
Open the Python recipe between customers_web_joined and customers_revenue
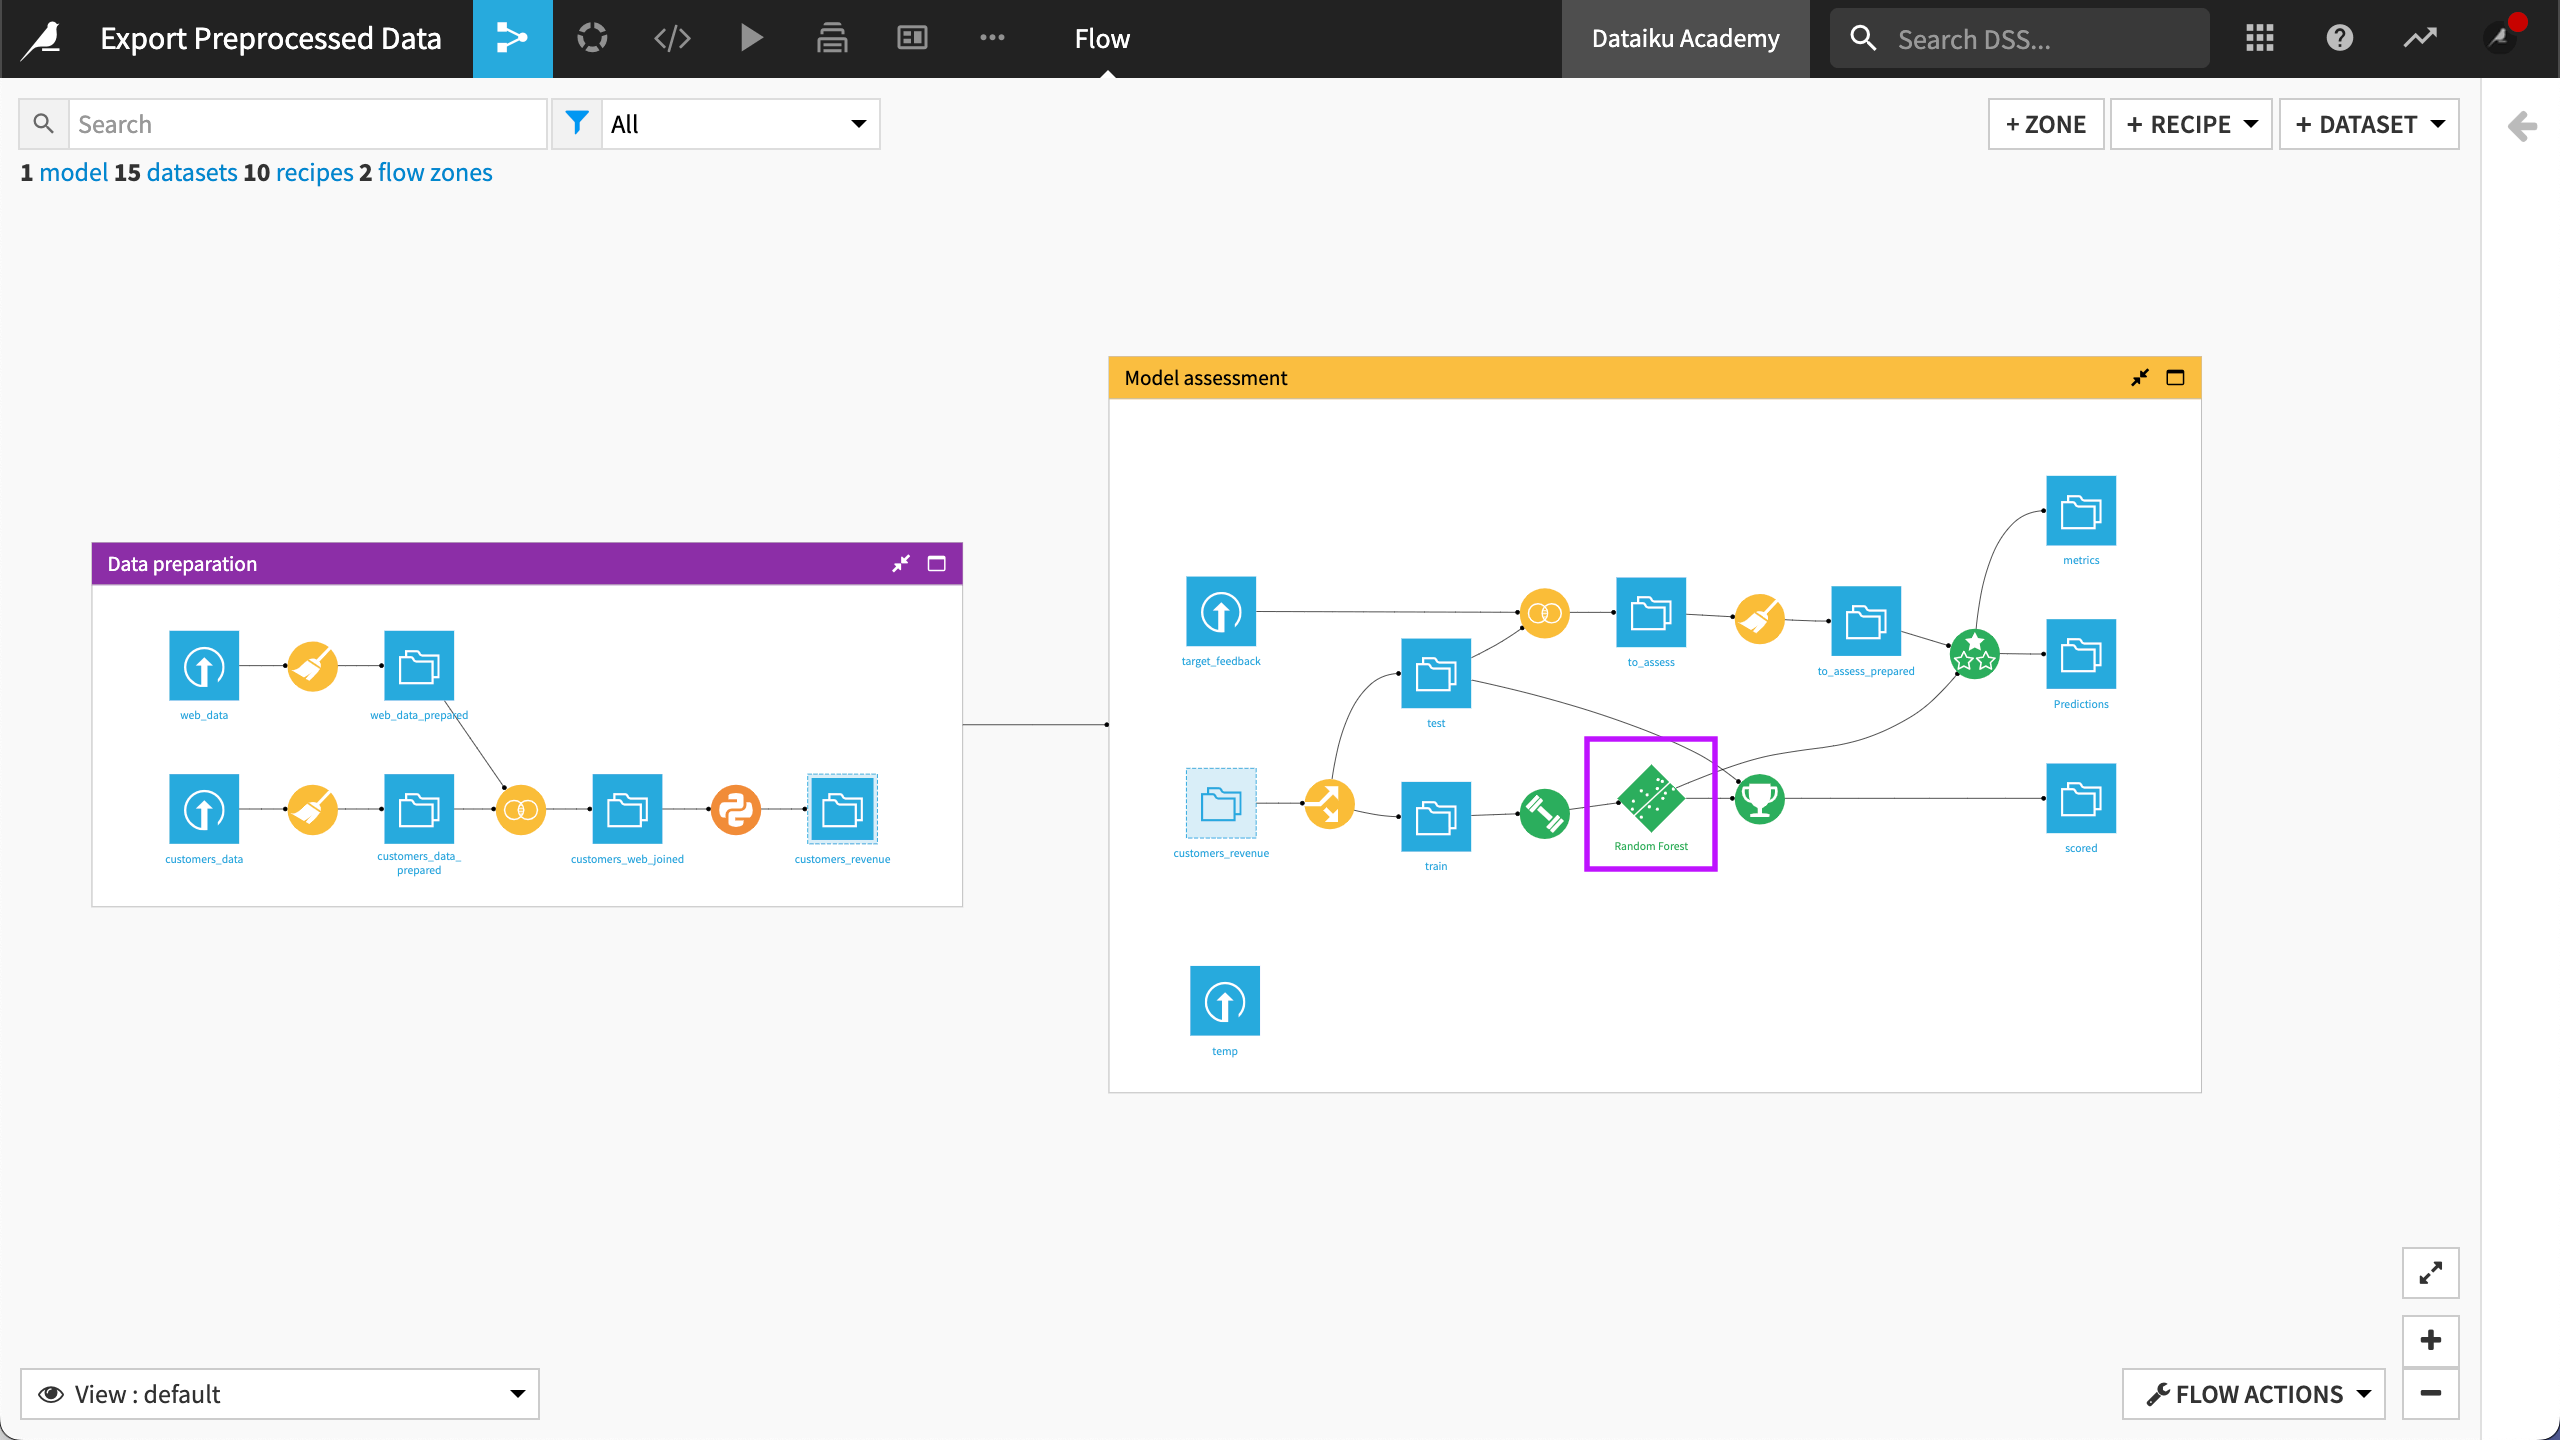(735, 809)
